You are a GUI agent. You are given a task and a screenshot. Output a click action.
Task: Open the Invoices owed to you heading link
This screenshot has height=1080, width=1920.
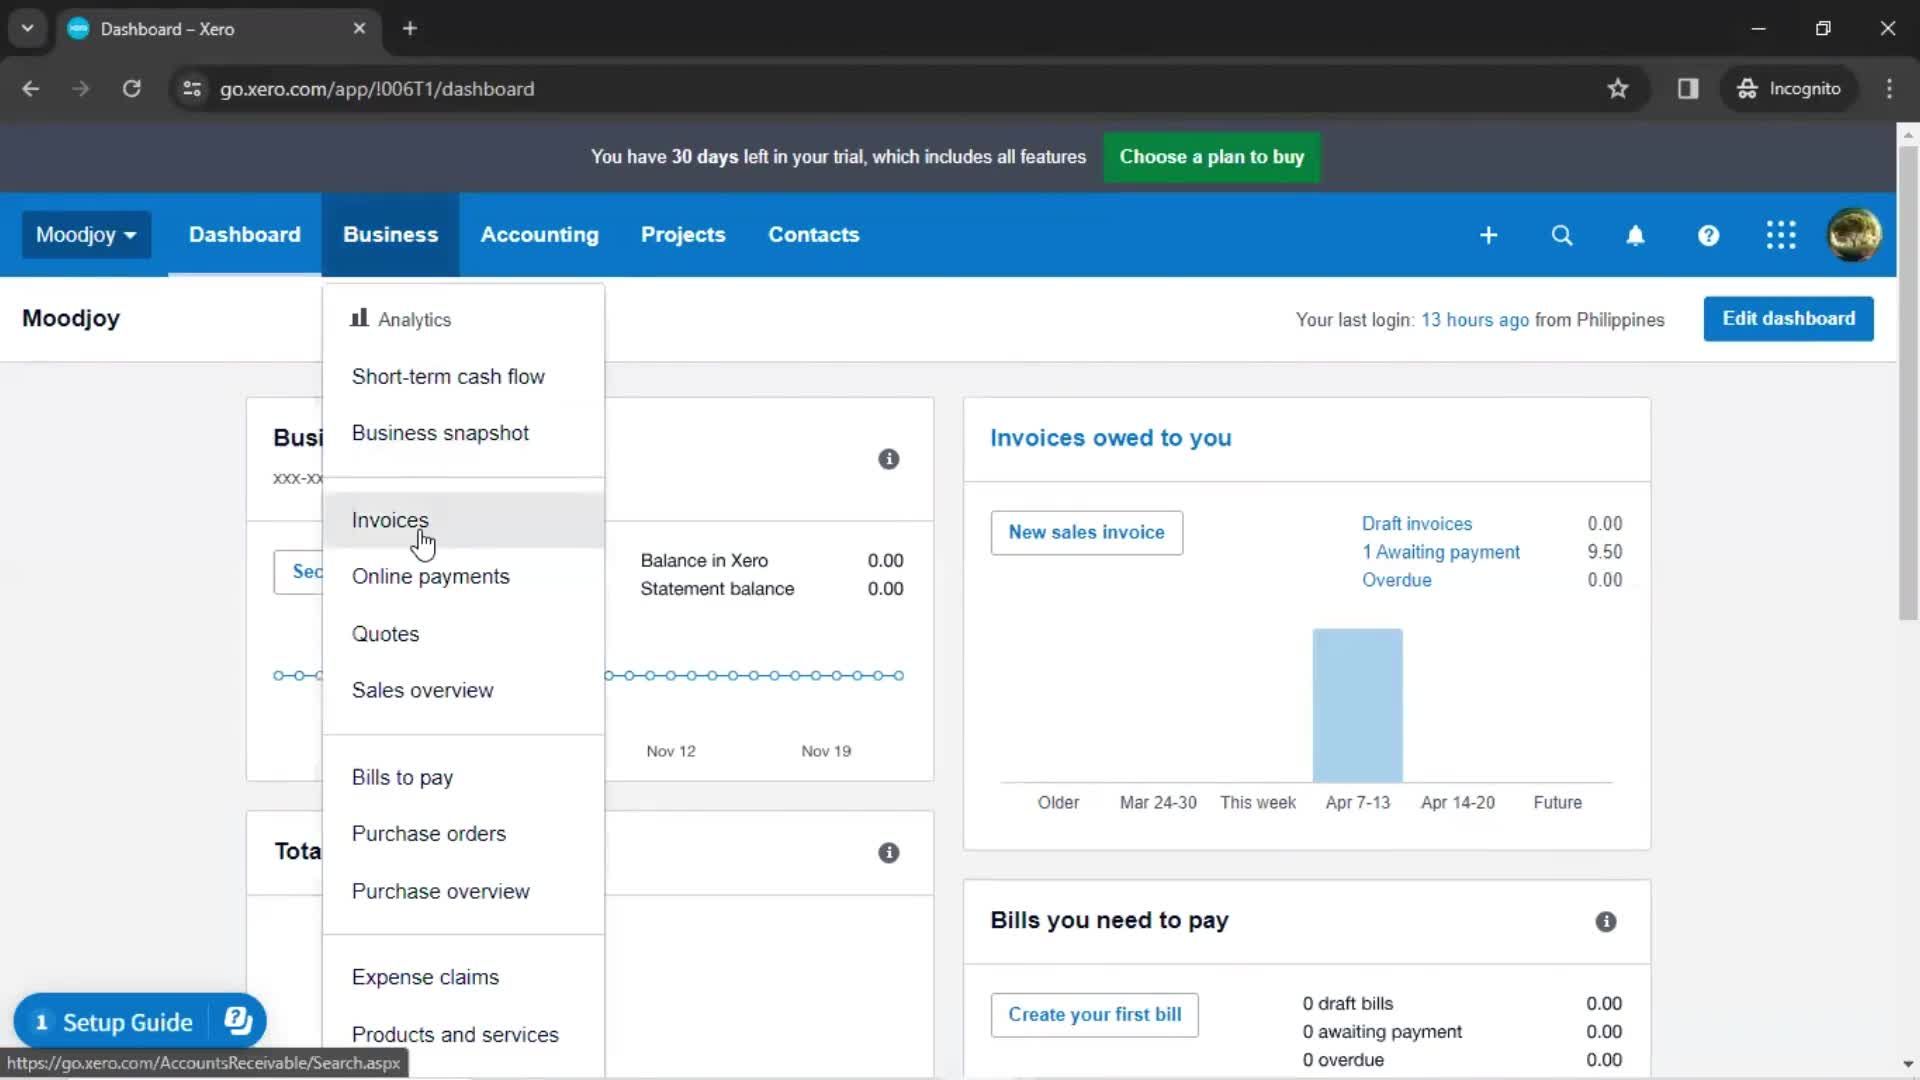(1110, 438)
